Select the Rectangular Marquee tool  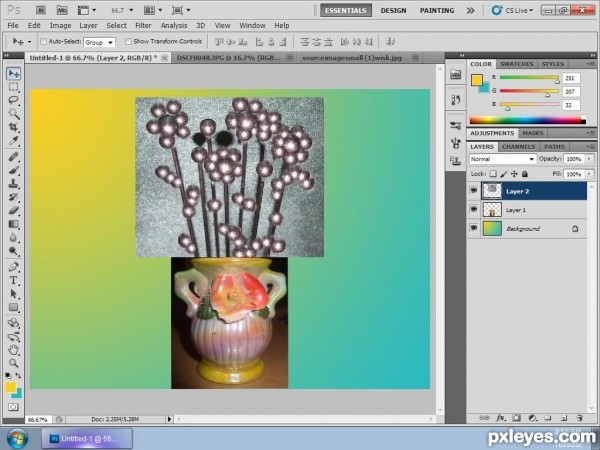(x=13, y=87)
